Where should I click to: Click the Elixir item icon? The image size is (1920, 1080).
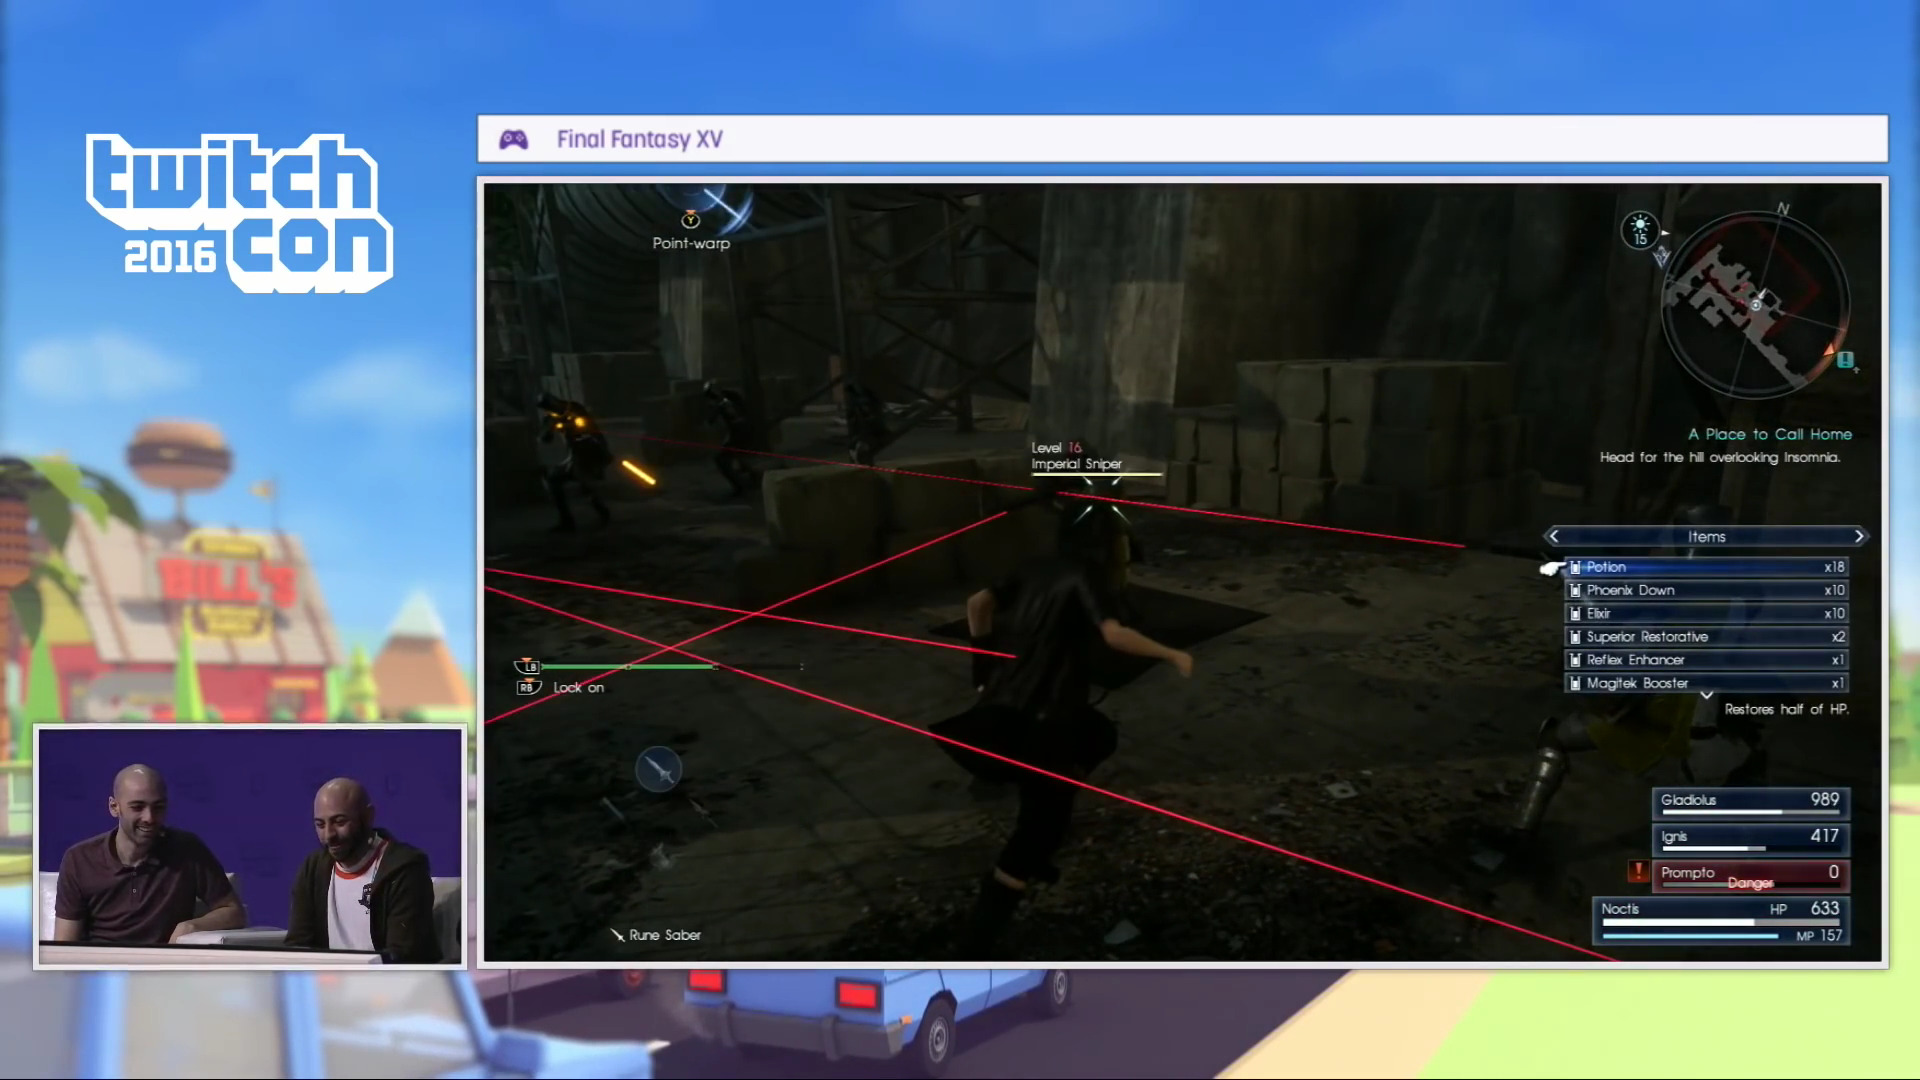[1575, 613]
